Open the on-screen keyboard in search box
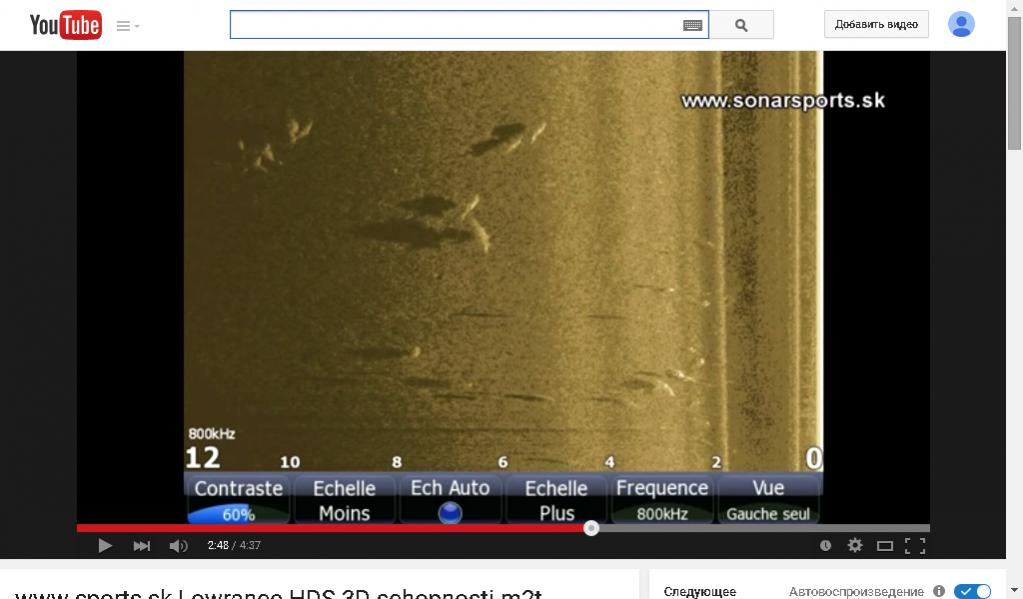Viewport: 1023px width, 599px height. point(692,25)
